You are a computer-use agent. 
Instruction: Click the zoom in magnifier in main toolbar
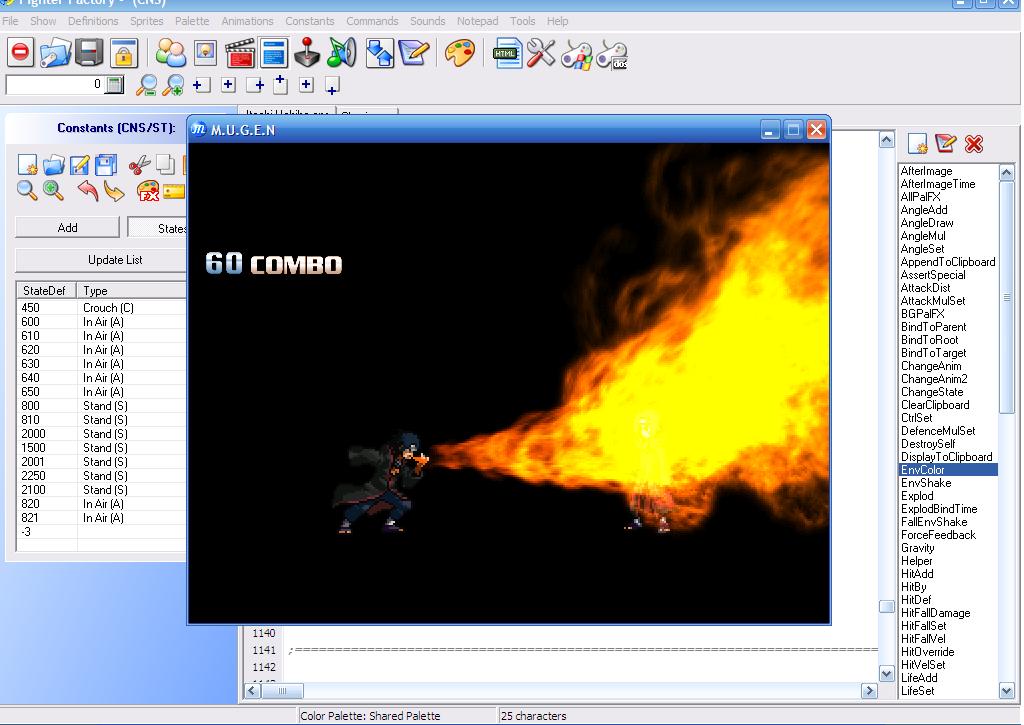[x=173, y=85]
